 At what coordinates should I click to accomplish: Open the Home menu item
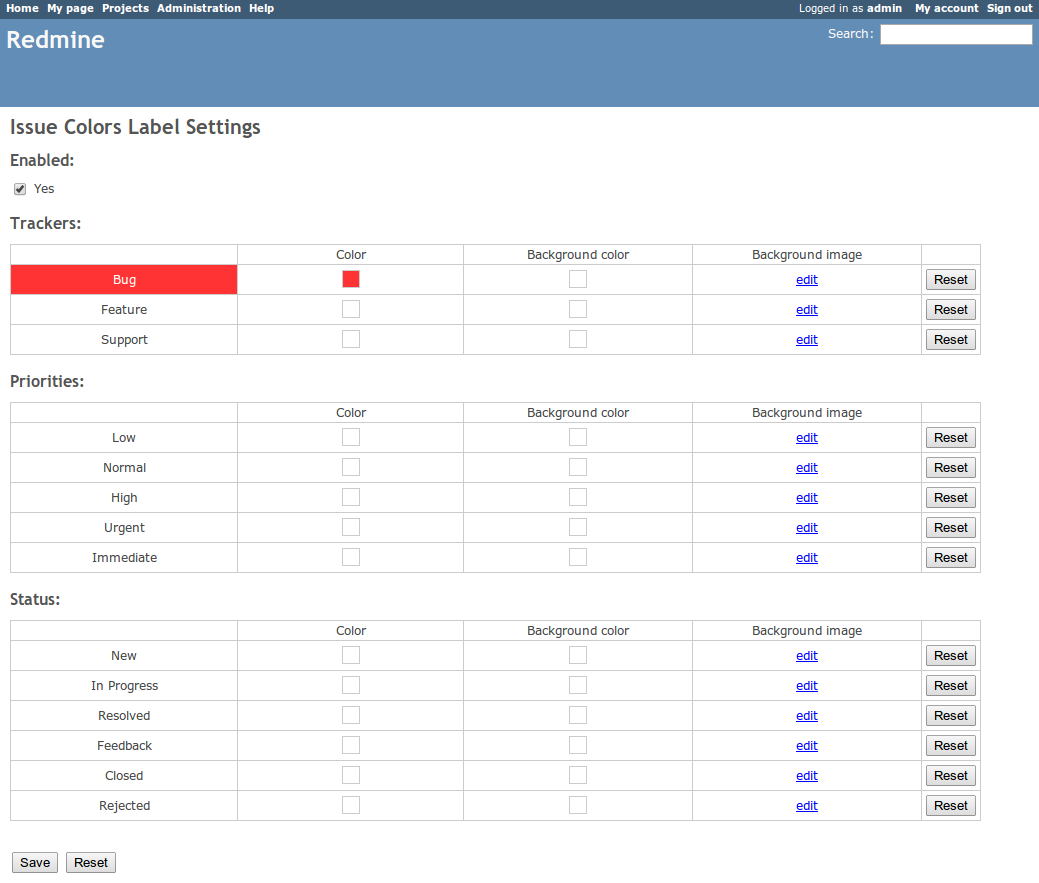tap(23, 8)
